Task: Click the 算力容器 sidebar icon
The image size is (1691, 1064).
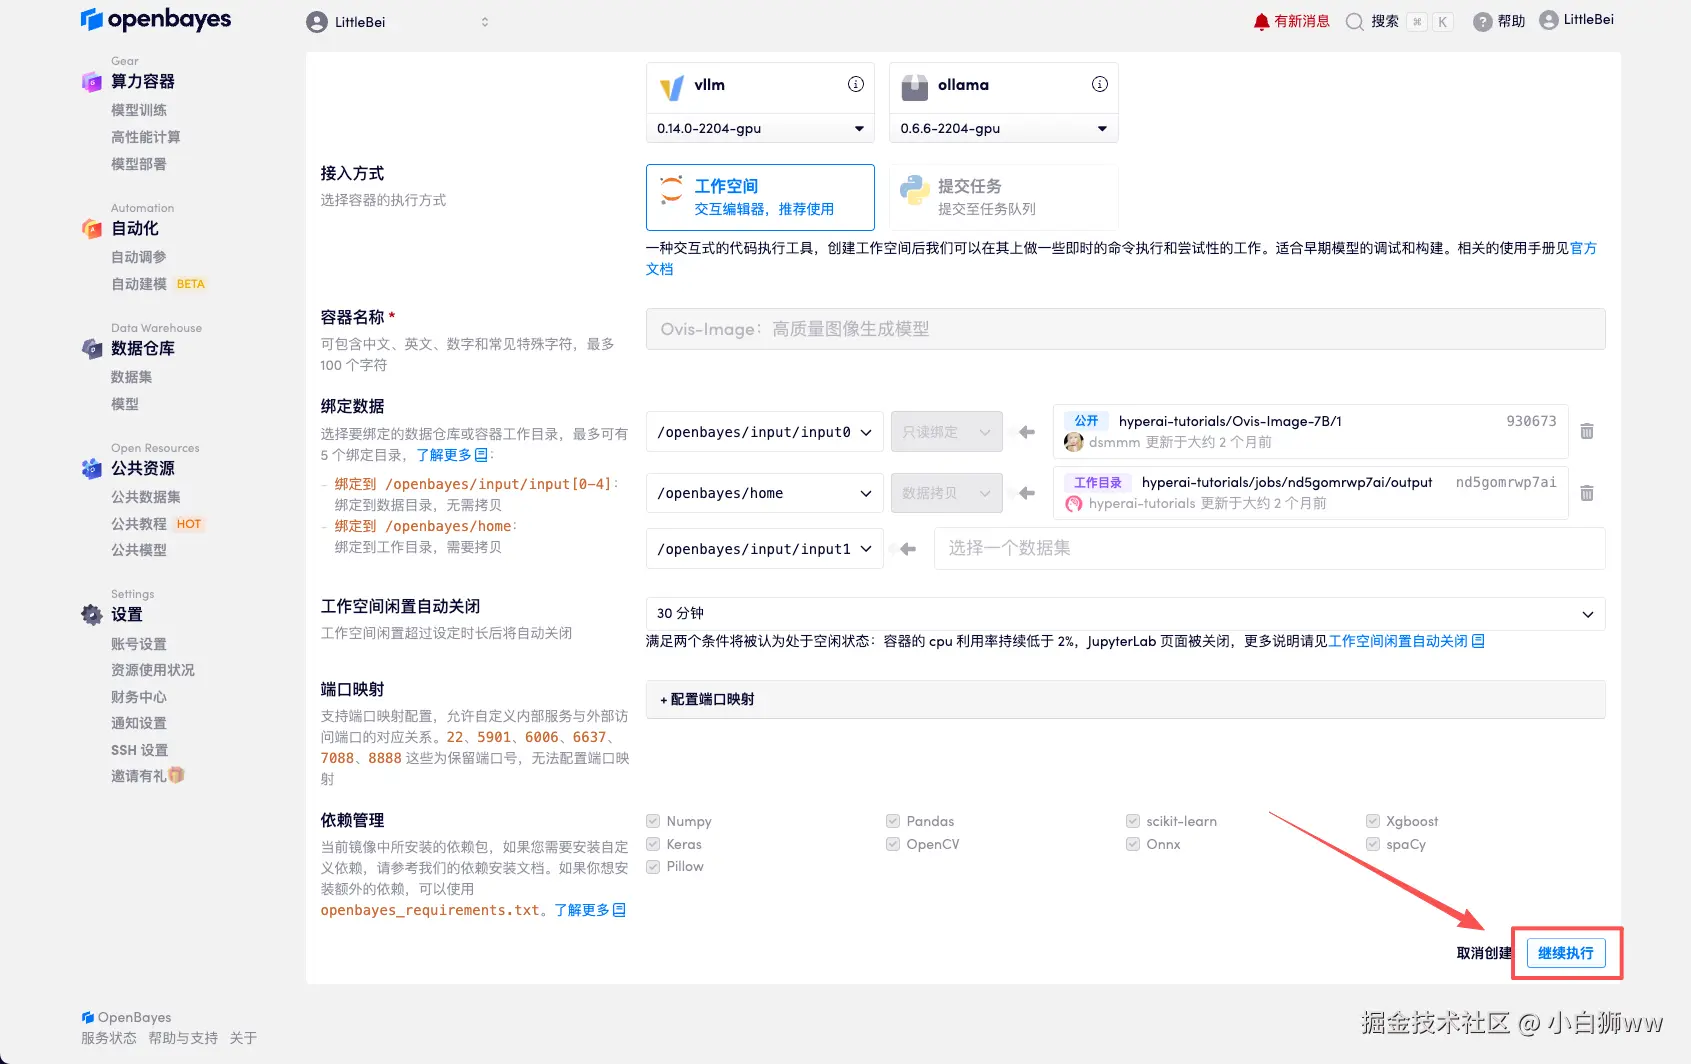Action: pyautogui.click(x=92, y=81)
